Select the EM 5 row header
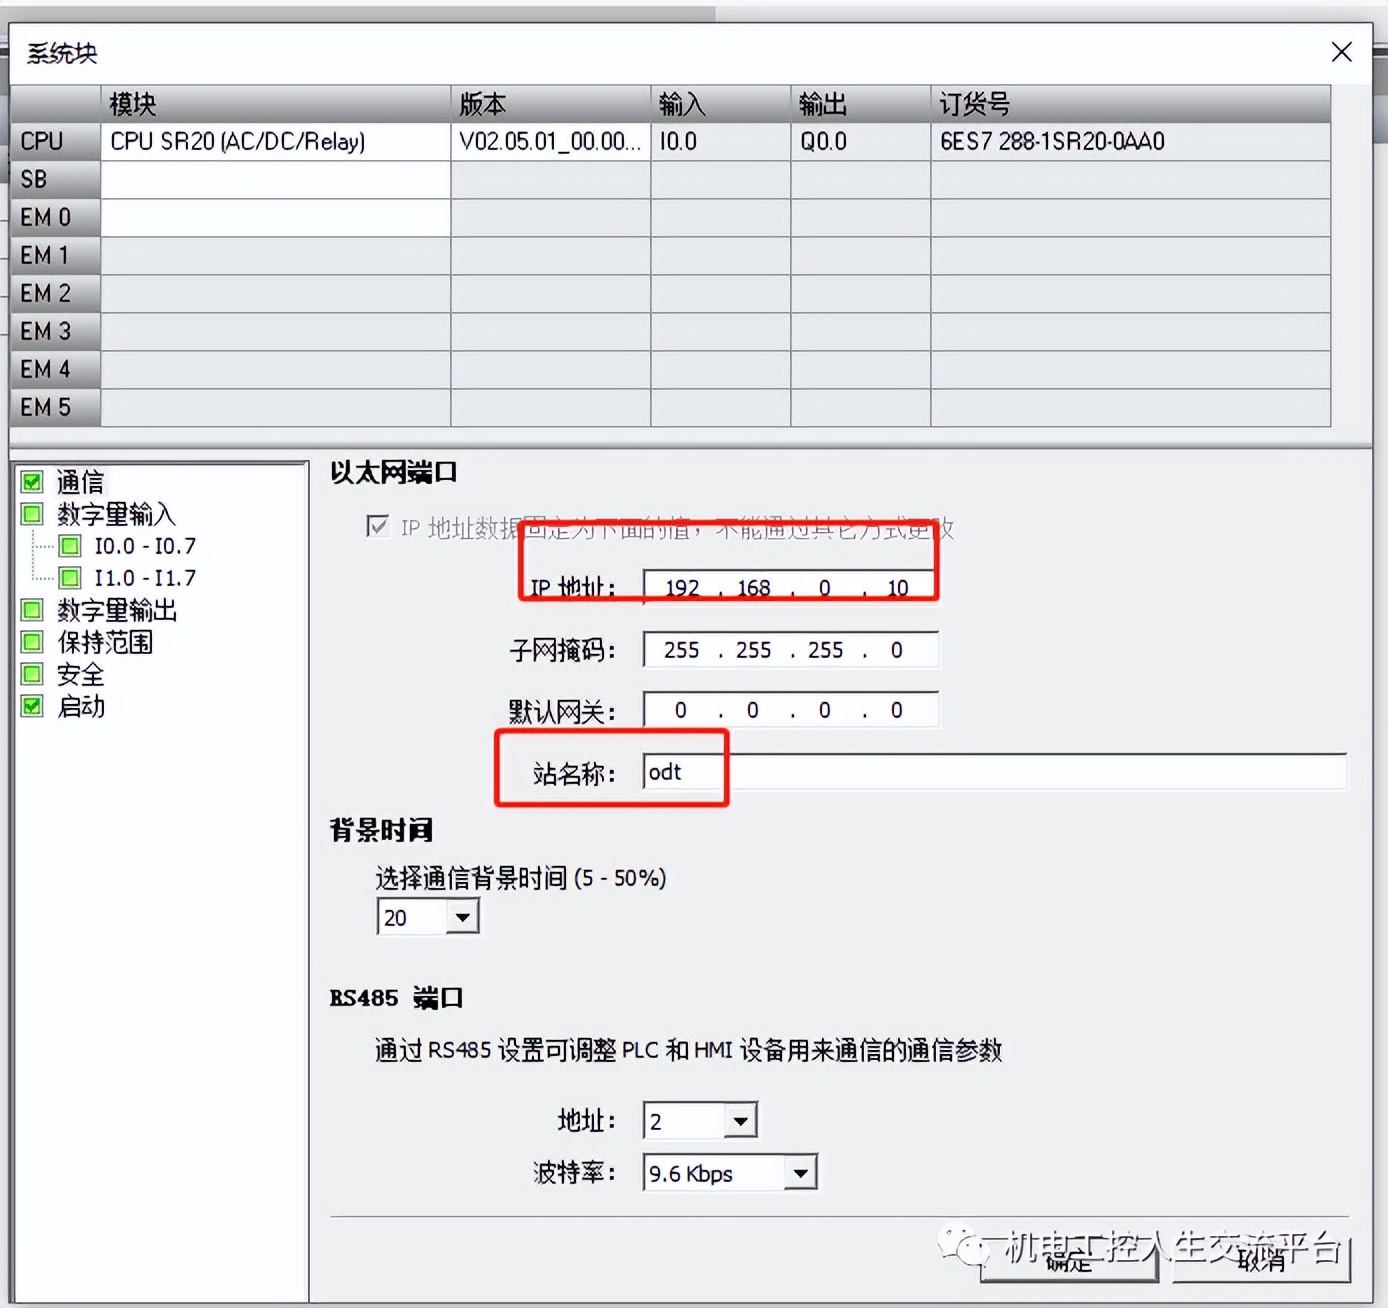Image resolution: width=1388 pixels, height=1308 pixels. click(x=55, y=408)
